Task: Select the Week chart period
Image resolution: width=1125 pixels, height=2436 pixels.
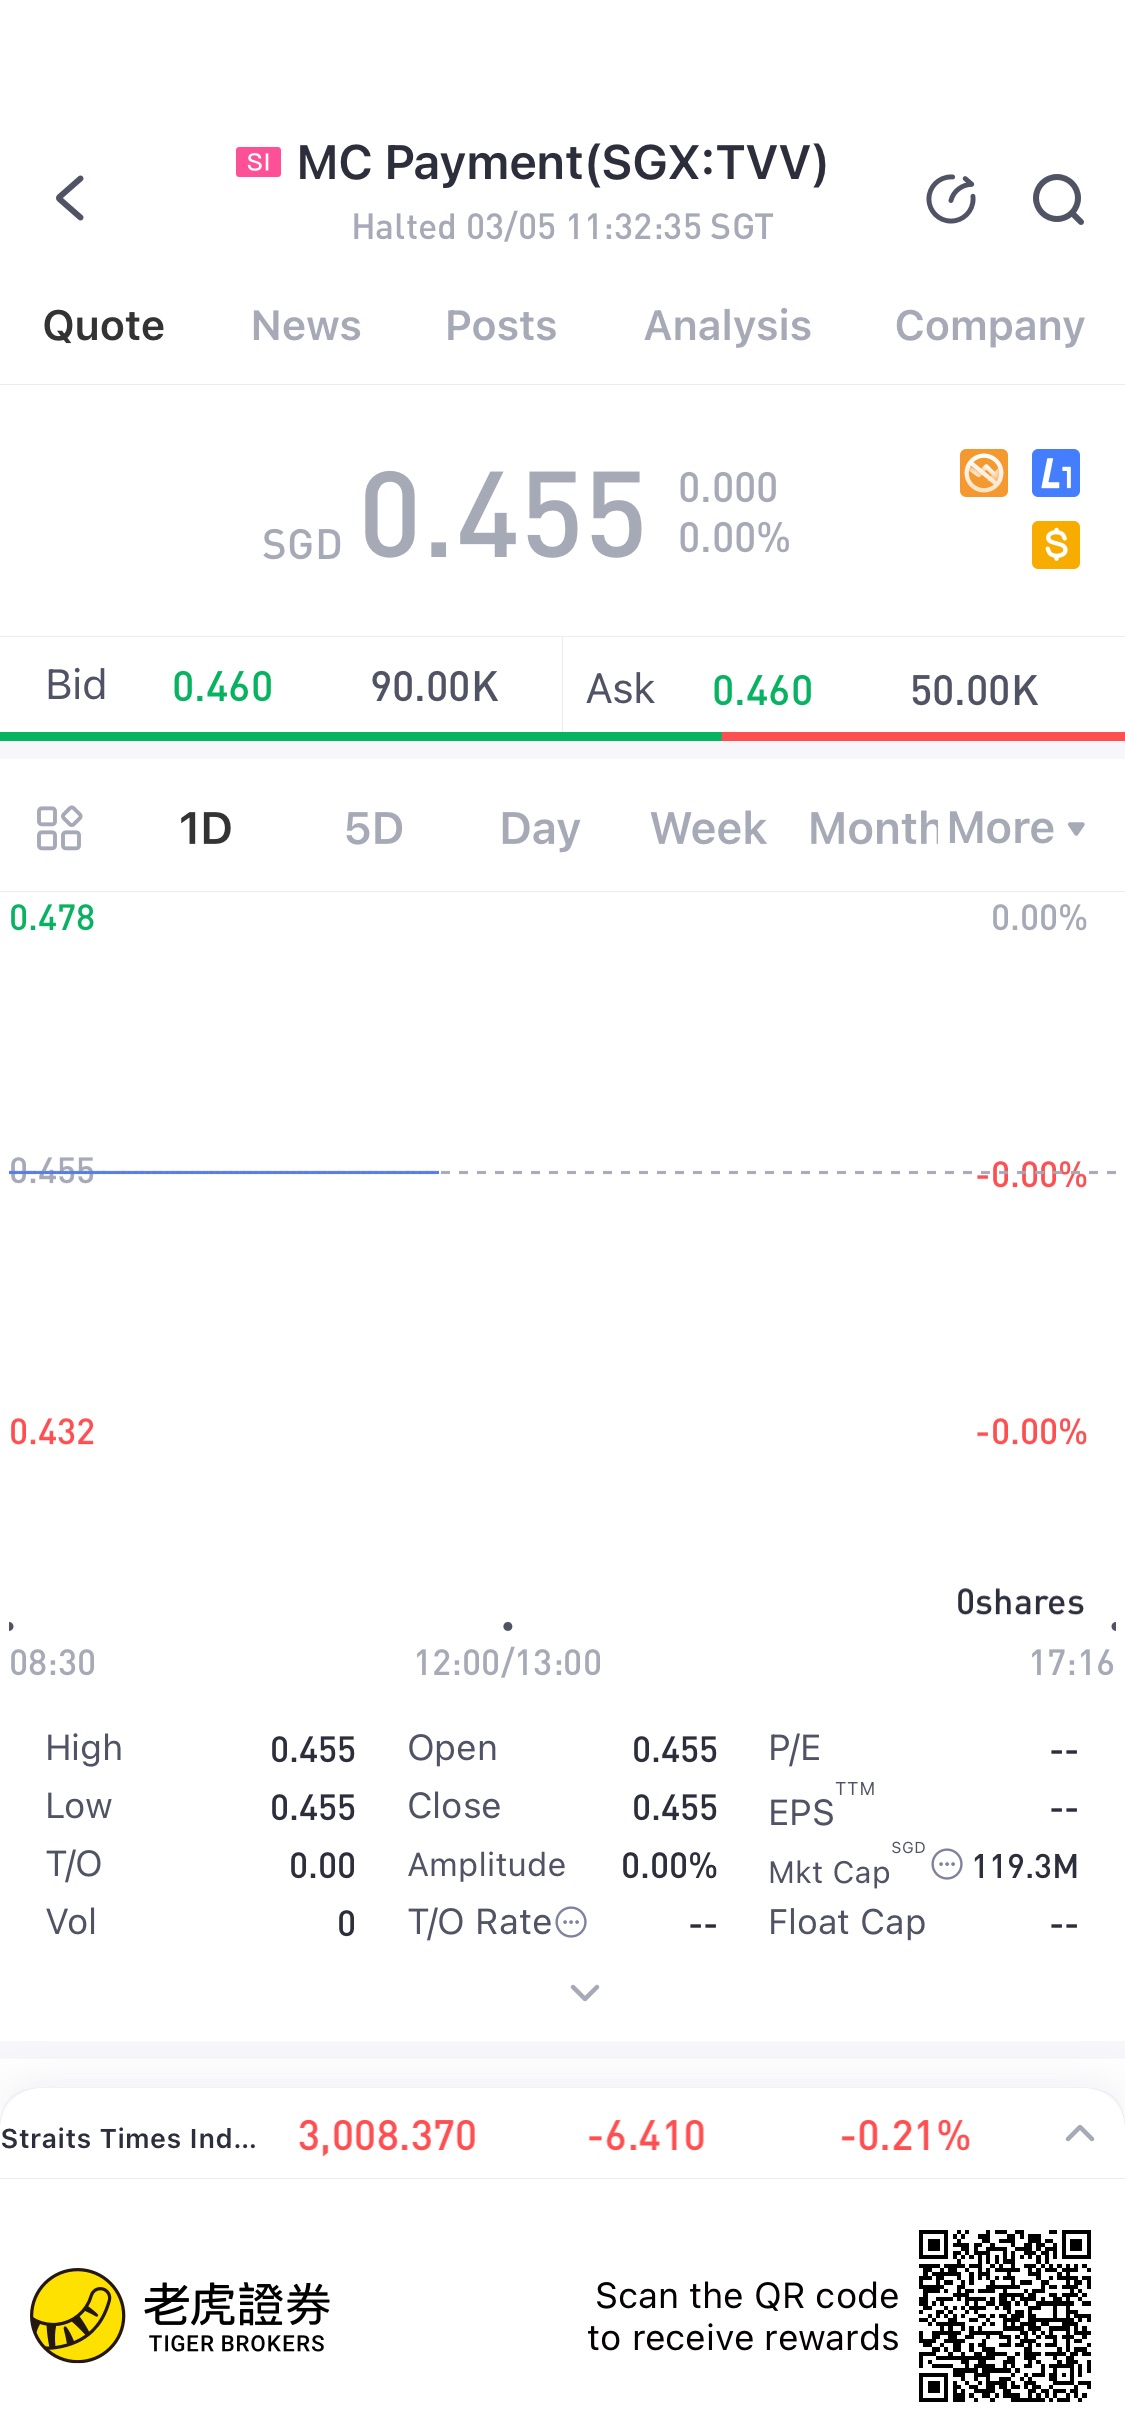Action: (x=708, y=828)
